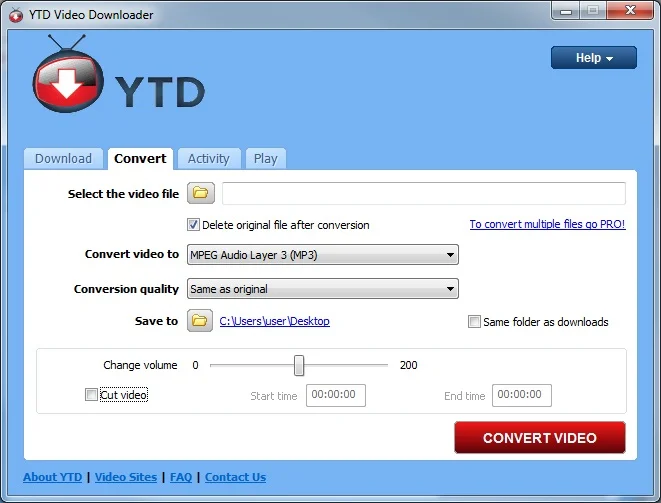Click the CONVERT VIDEO button
Viewport: 661px width, 503px height.
pyautogui.click(x=540, y=438)
